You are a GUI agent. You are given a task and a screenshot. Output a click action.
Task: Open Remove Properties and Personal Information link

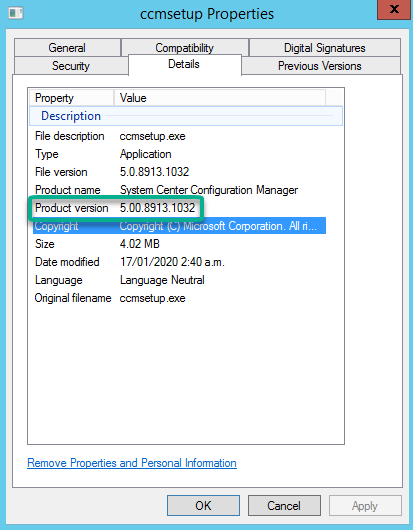click(x=132, y=463)
